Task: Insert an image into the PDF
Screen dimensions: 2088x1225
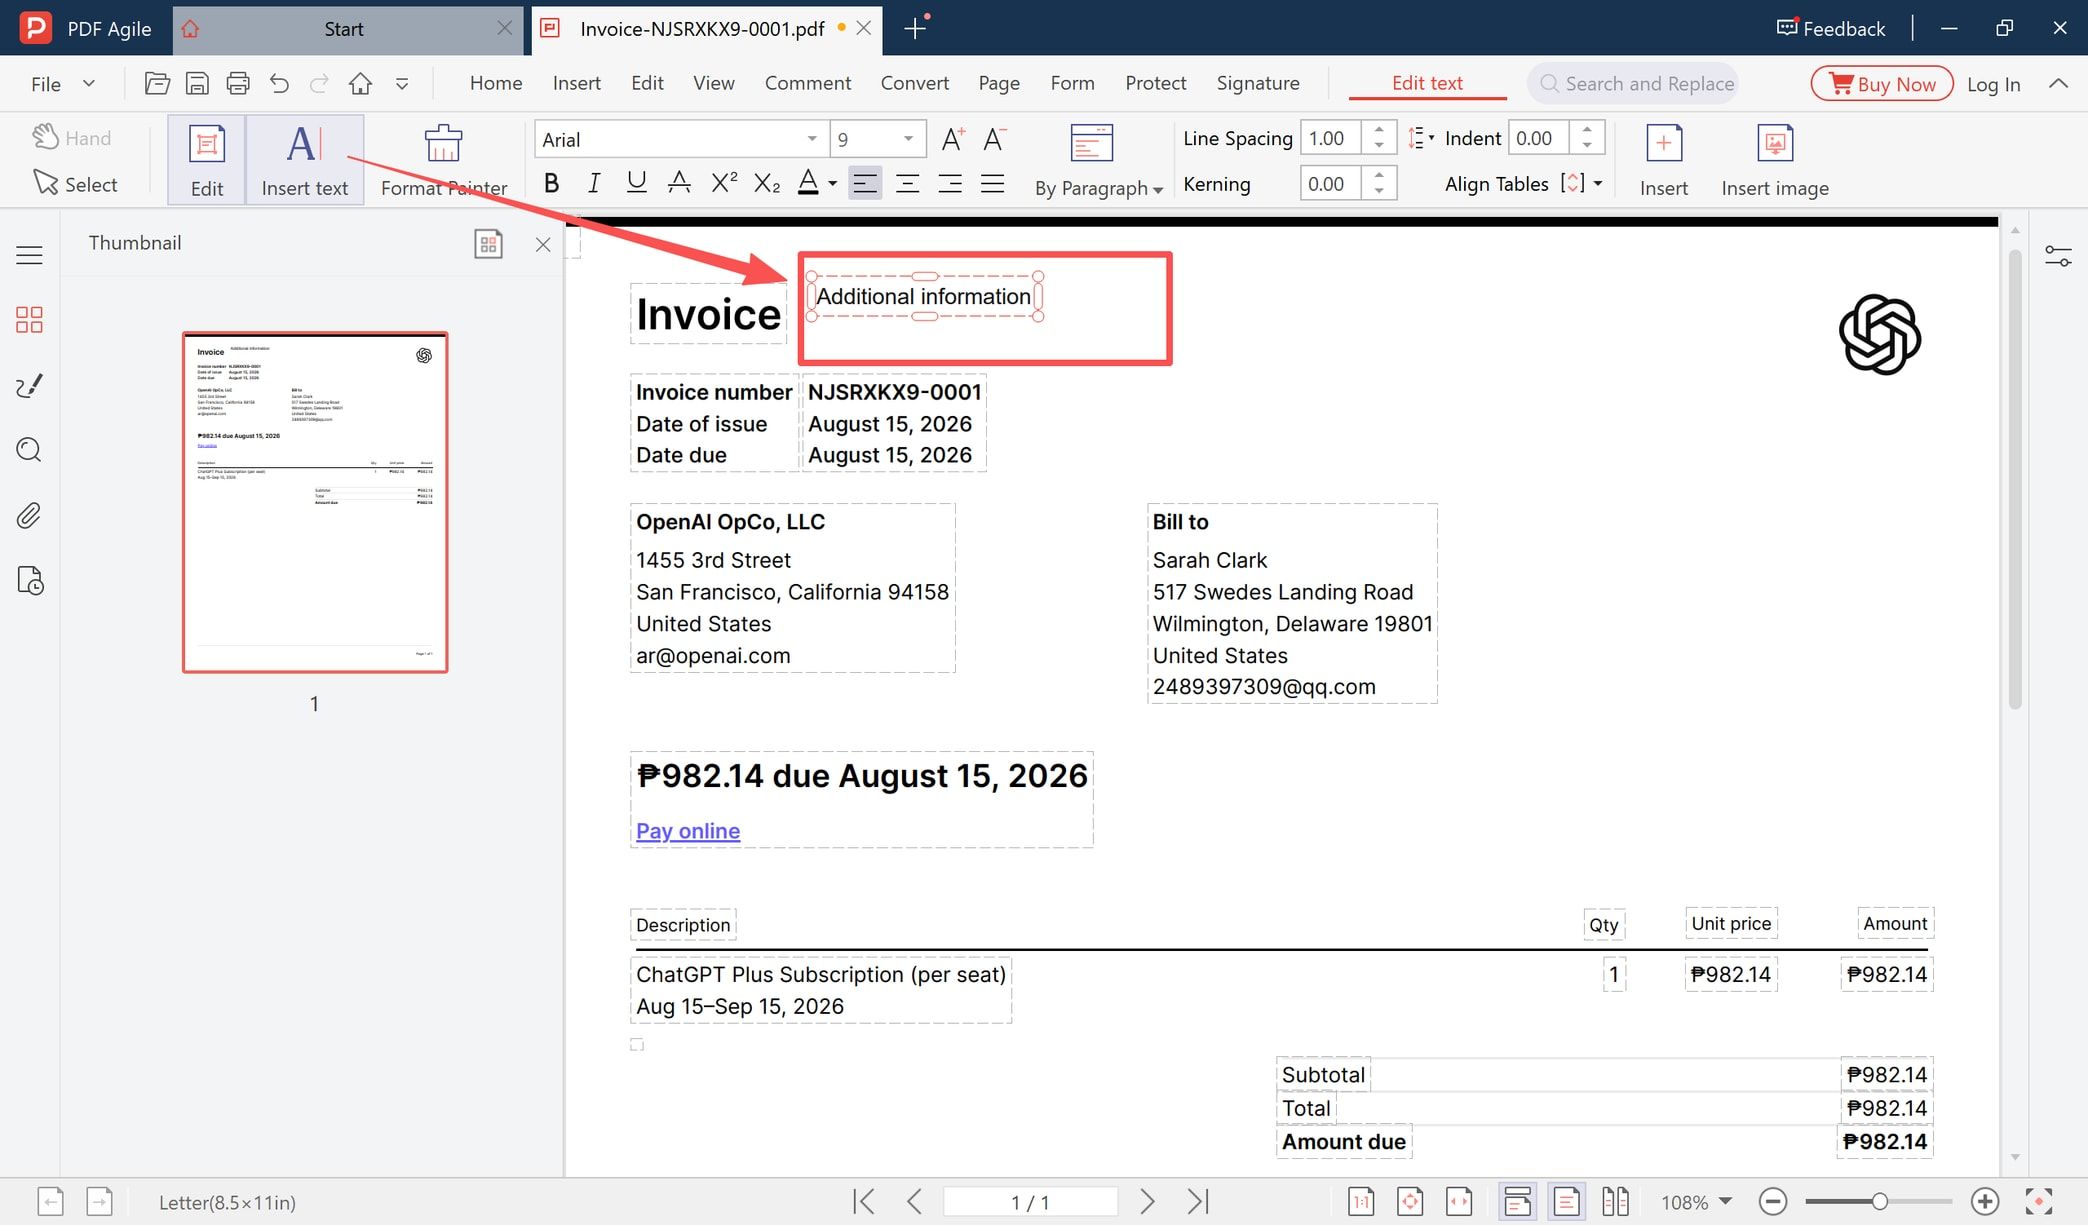Action: pyautogui.click(x=1775, y=161)
